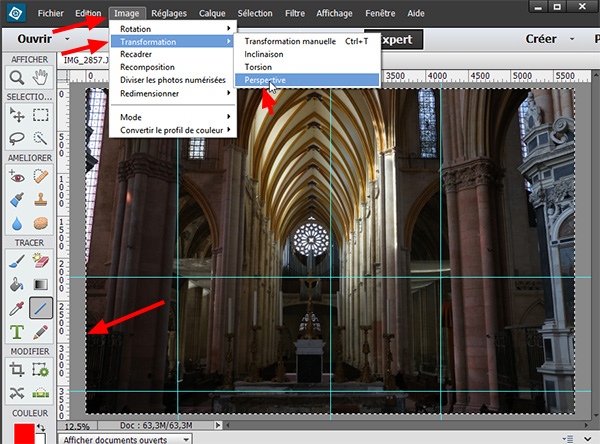
Task: Select the Move tool
Action: 17,114
